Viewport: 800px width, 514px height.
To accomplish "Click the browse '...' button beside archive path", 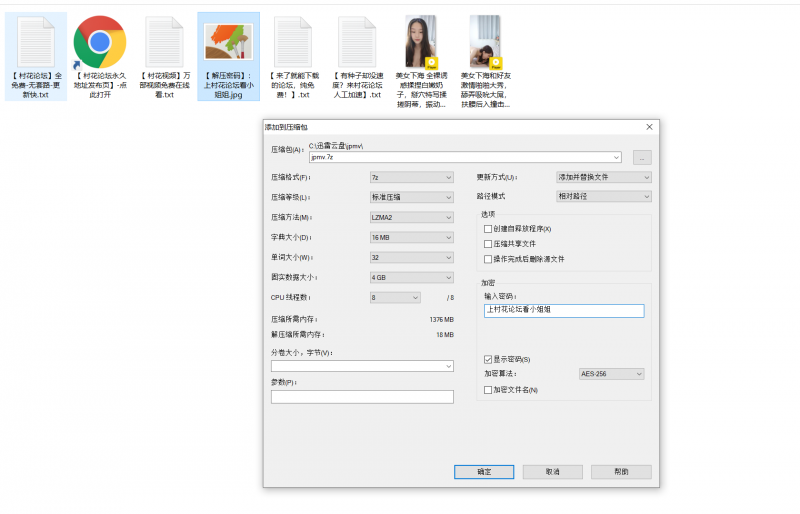I will tap(641, 157).
